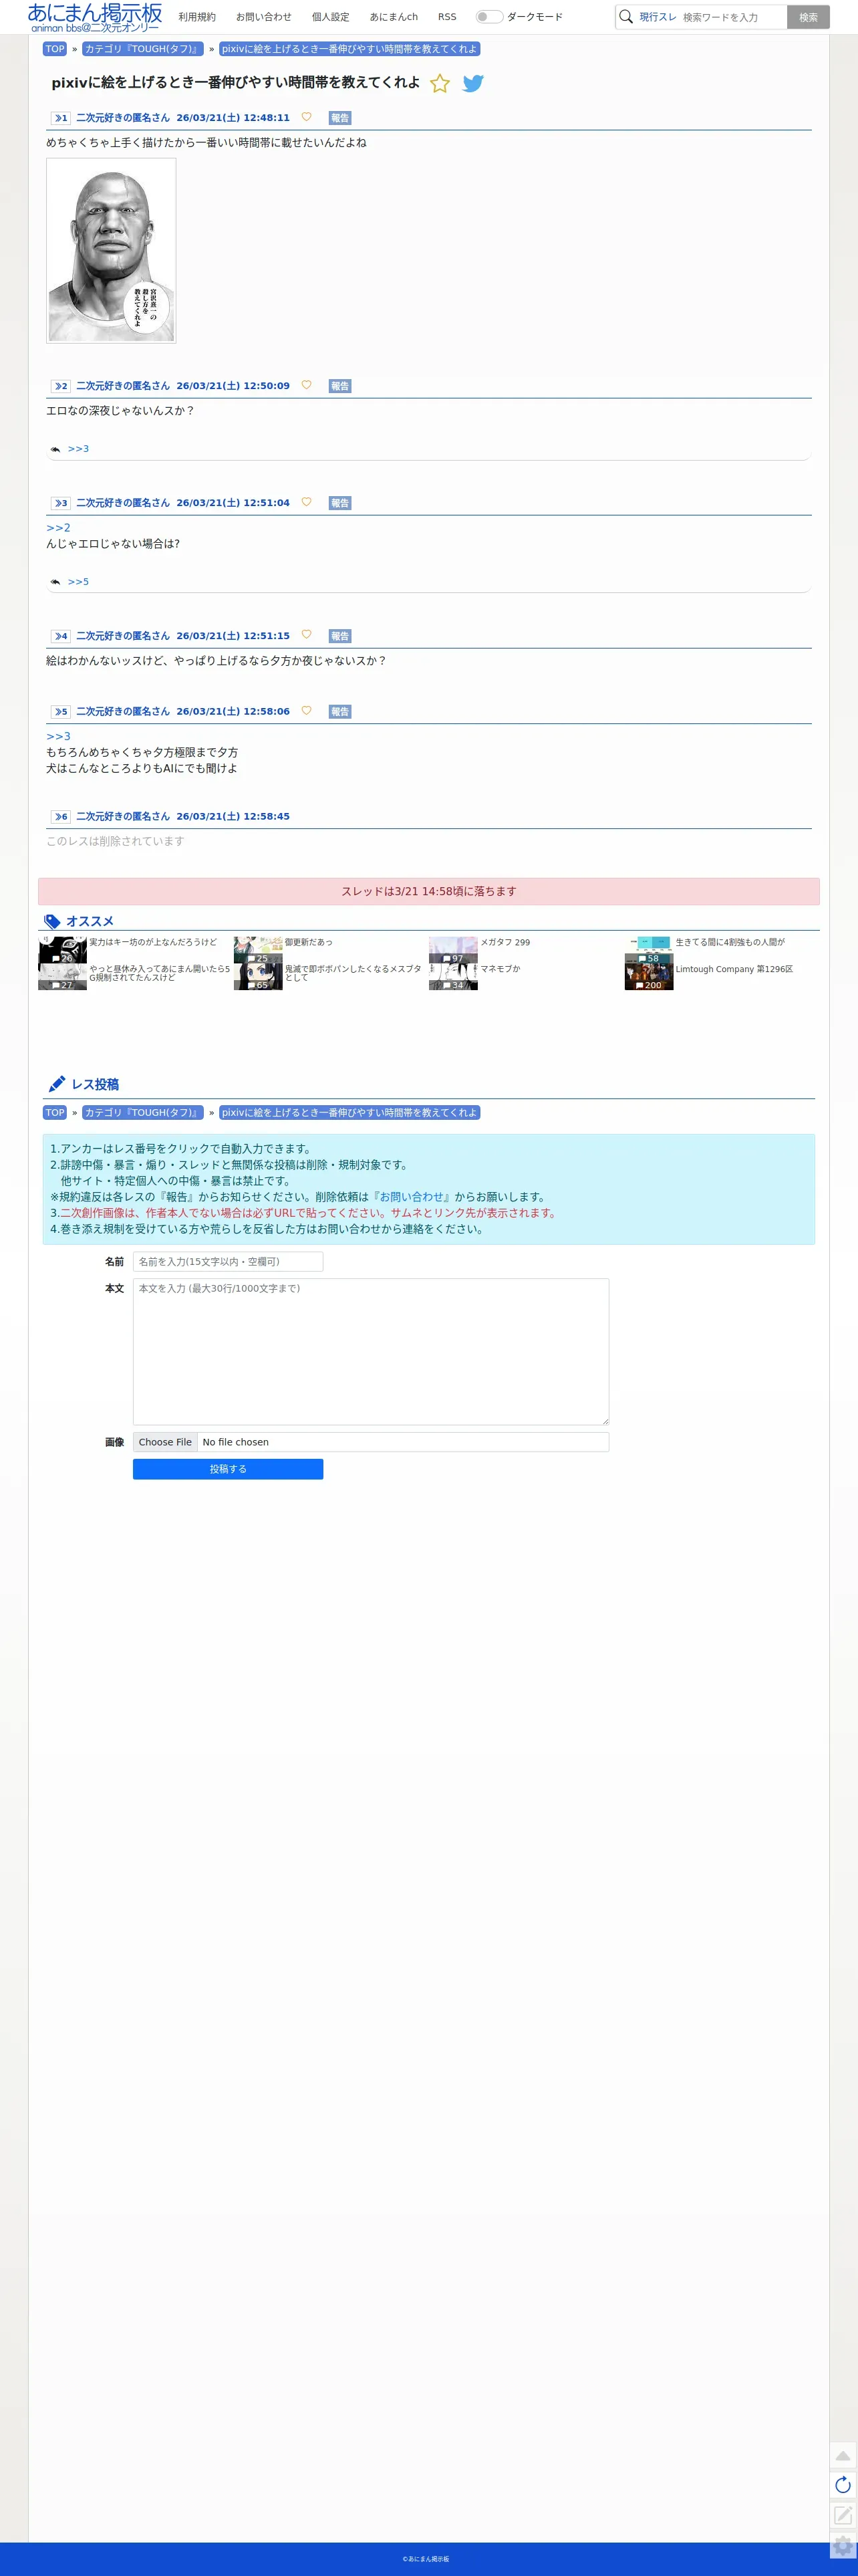Click the オススメ tag icon

pos(52,922)
